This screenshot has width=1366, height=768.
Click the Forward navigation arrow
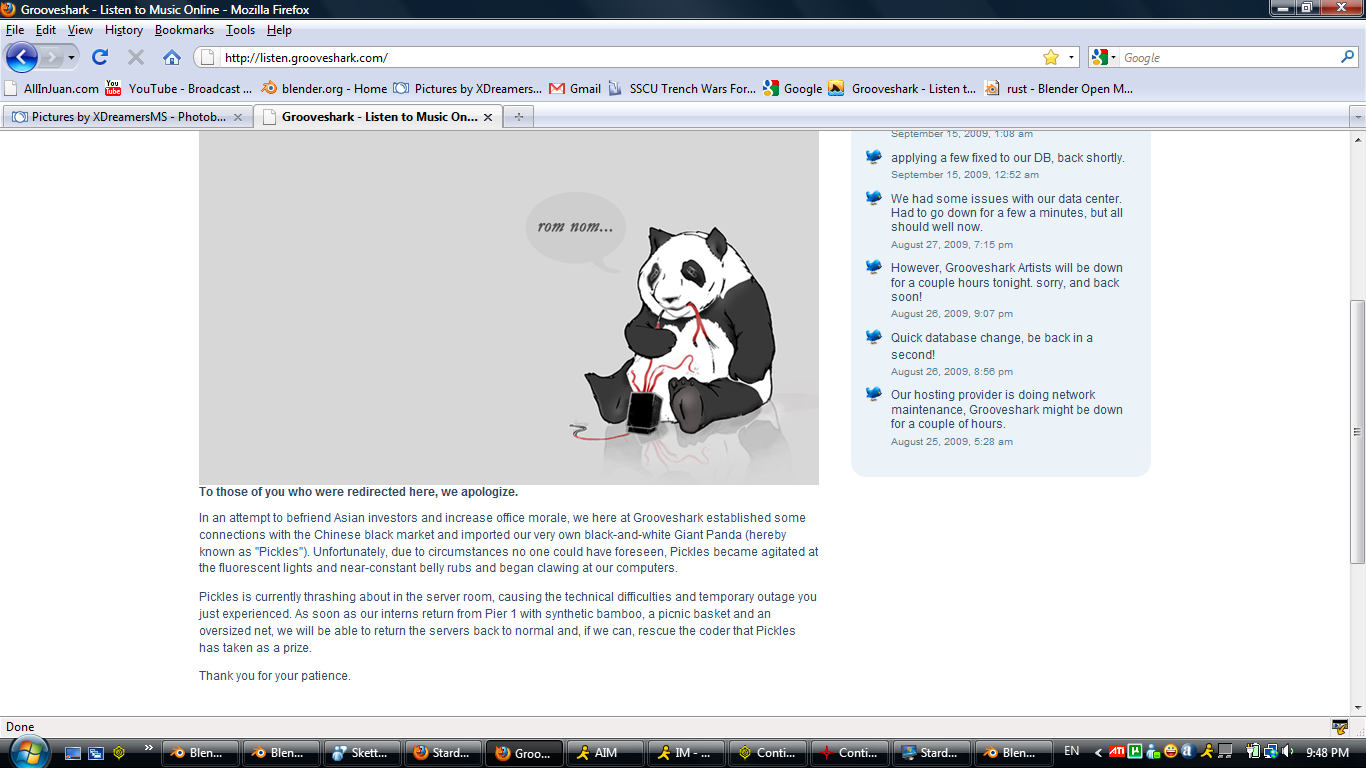52,57
